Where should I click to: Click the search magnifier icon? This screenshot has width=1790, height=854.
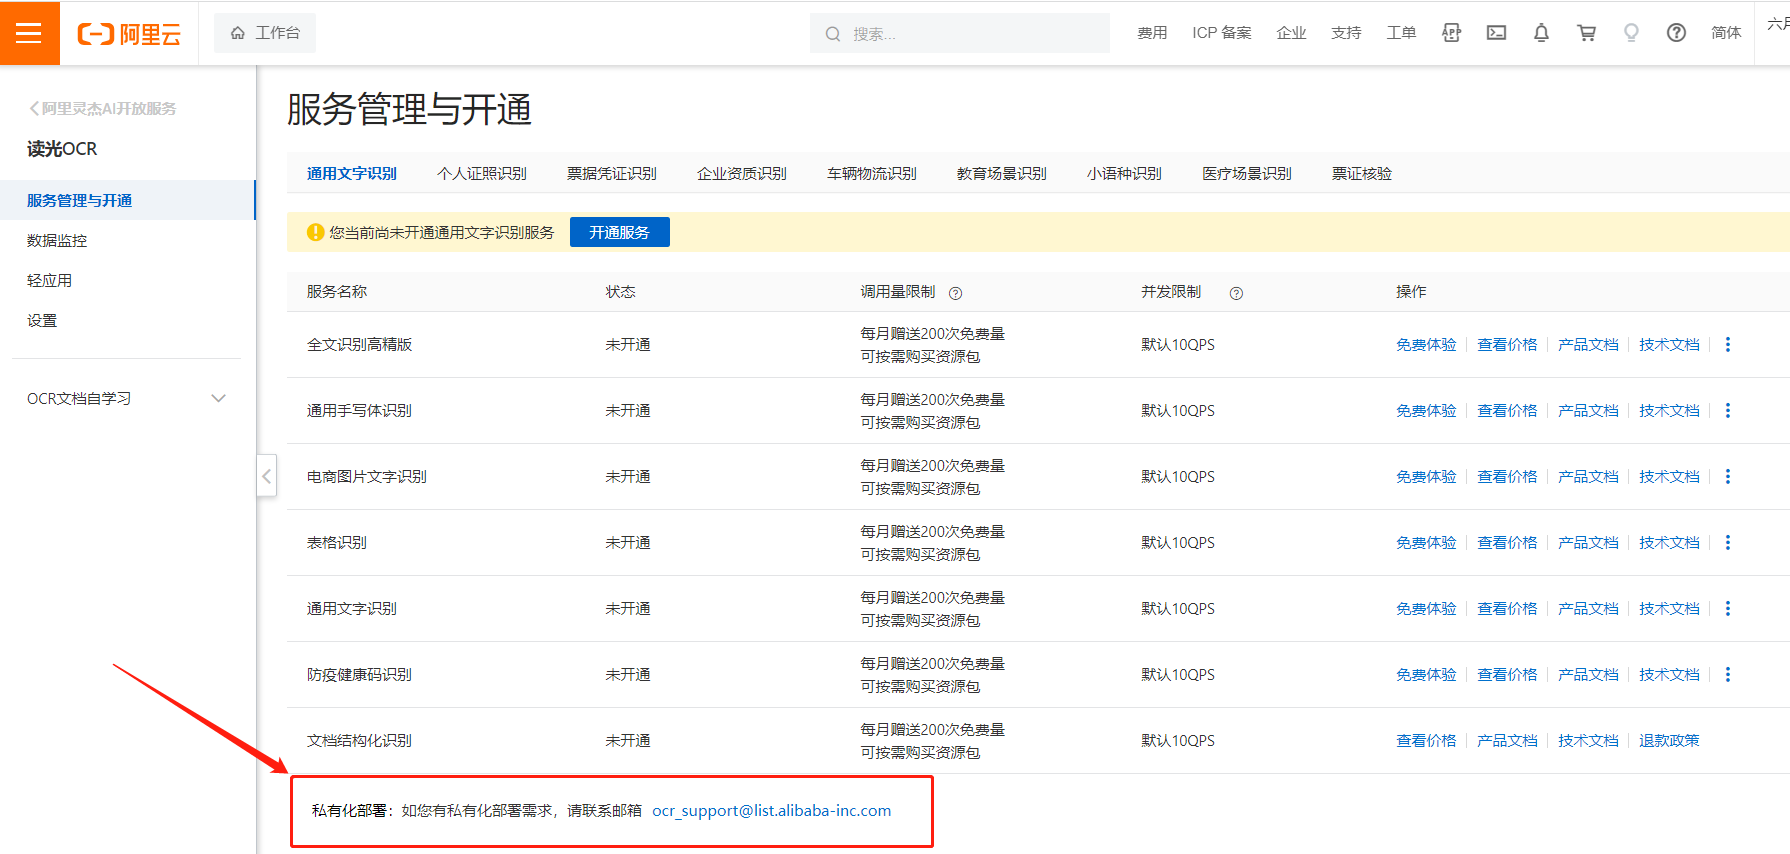(832, 34)
